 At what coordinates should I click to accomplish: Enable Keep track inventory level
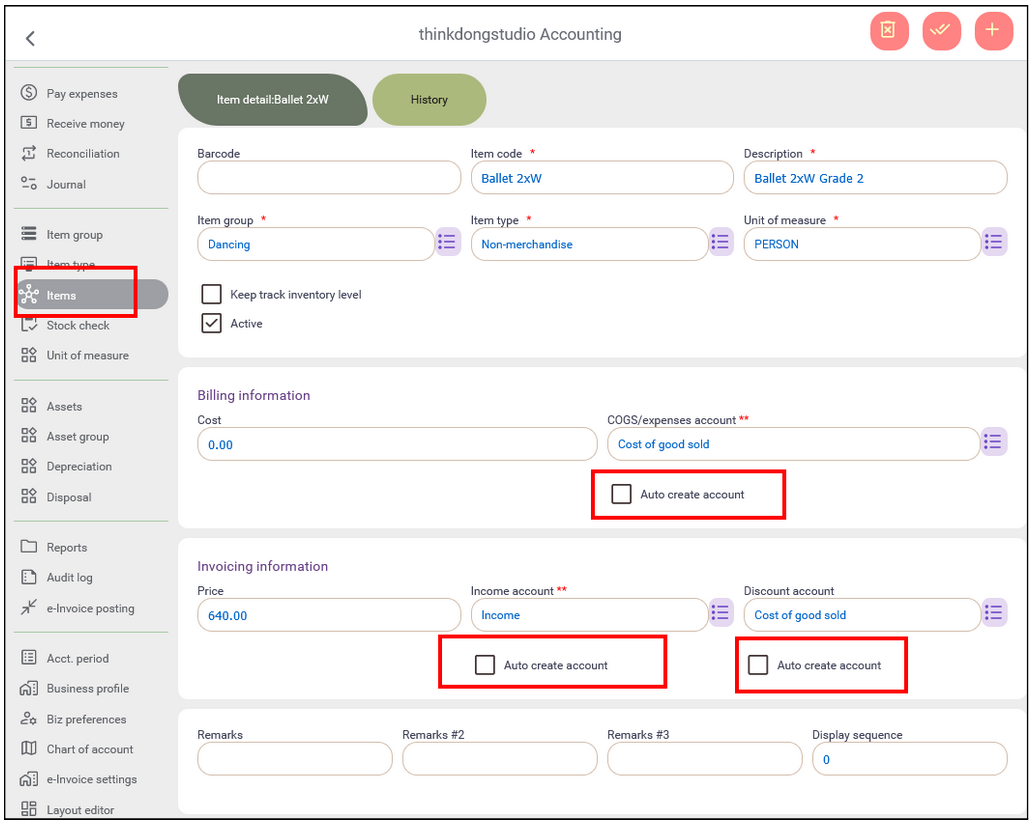[211, 294]
